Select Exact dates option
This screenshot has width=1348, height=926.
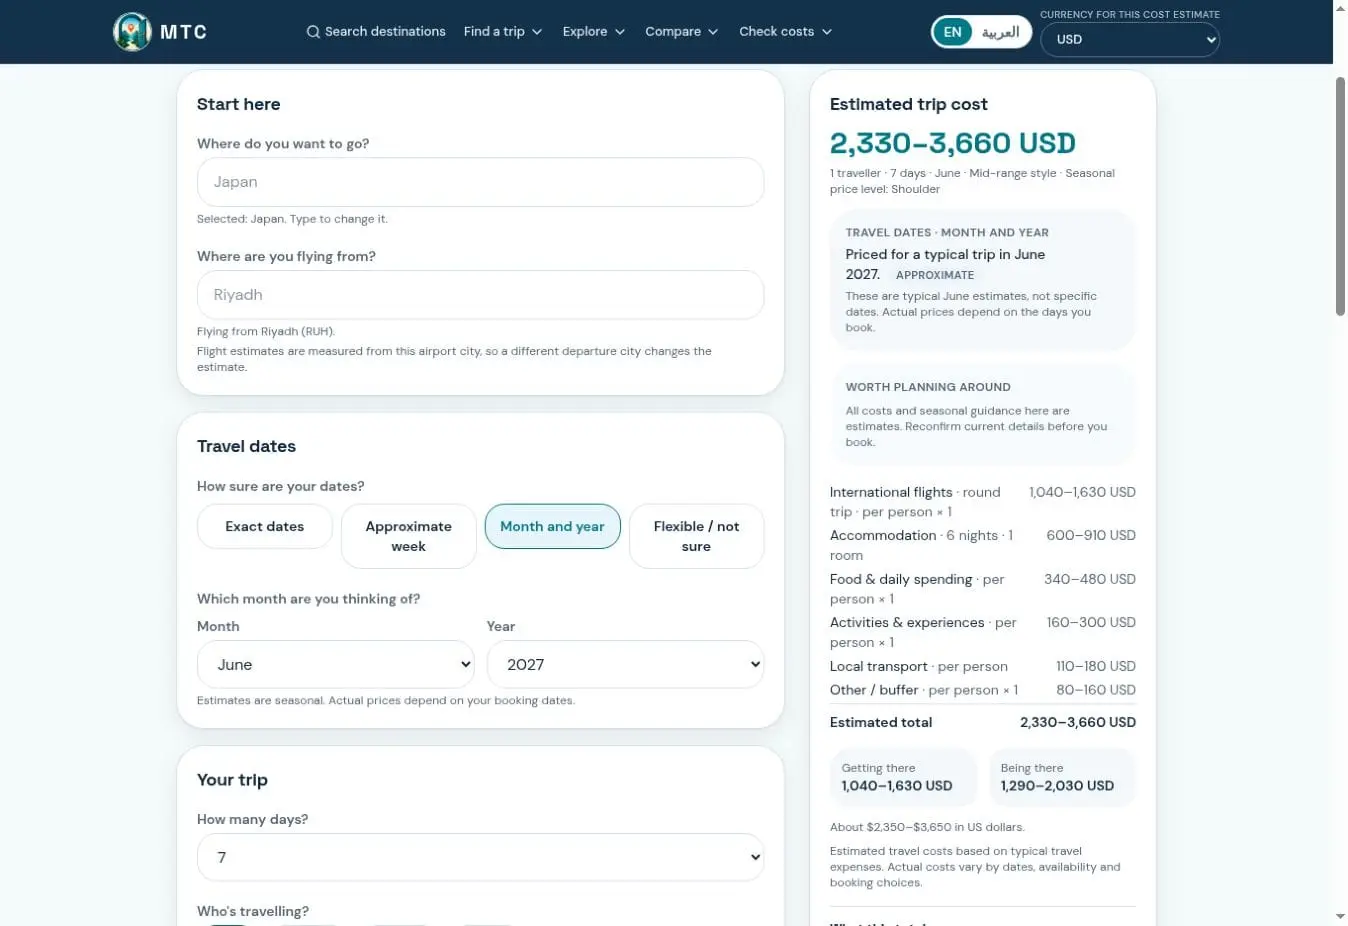coord(265,527)
